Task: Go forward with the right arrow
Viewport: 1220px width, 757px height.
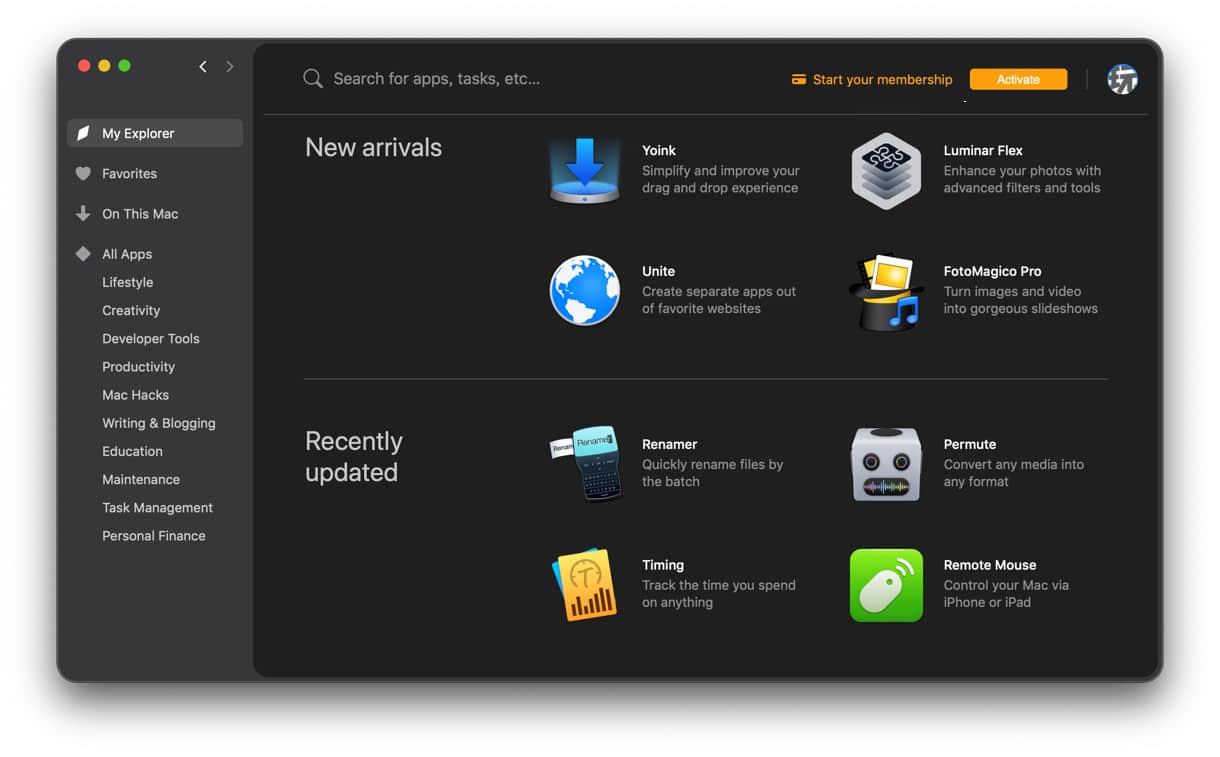Action: tap(230, 66)
